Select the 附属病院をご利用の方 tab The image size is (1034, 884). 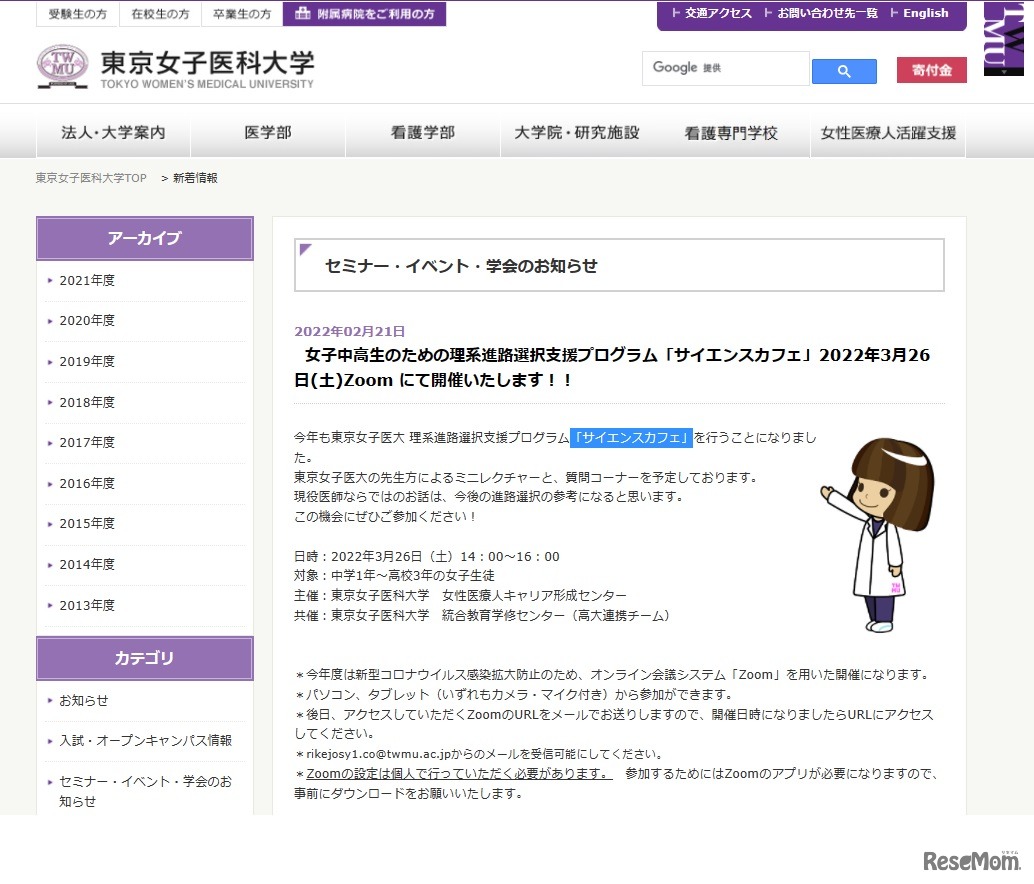click(x=364, y=14)
